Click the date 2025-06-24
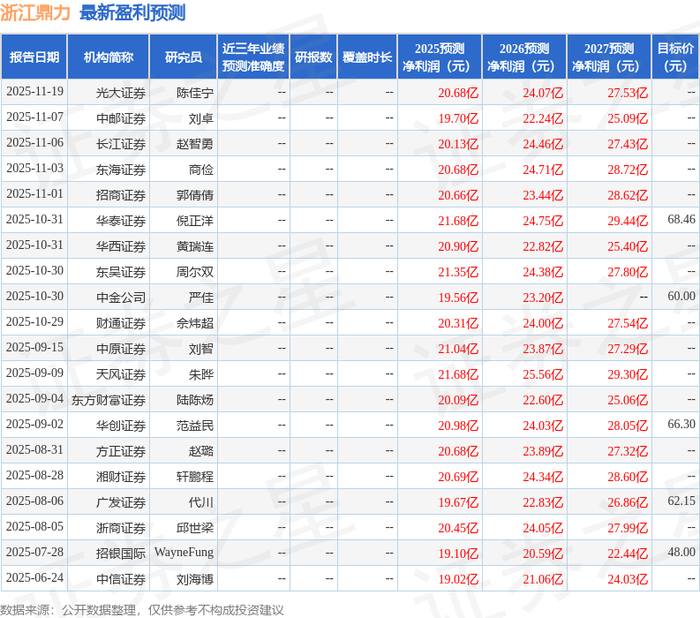 coord(35,578)
